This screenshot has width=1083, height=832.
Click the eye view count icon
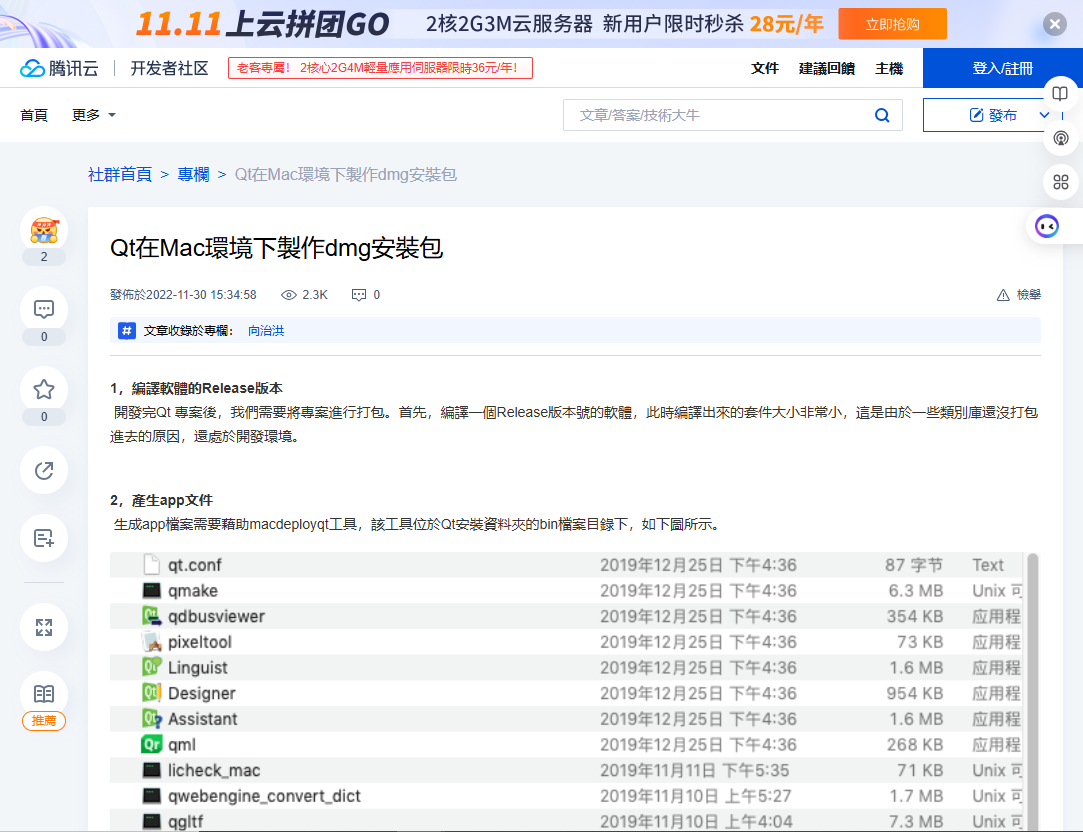[289, 295]
